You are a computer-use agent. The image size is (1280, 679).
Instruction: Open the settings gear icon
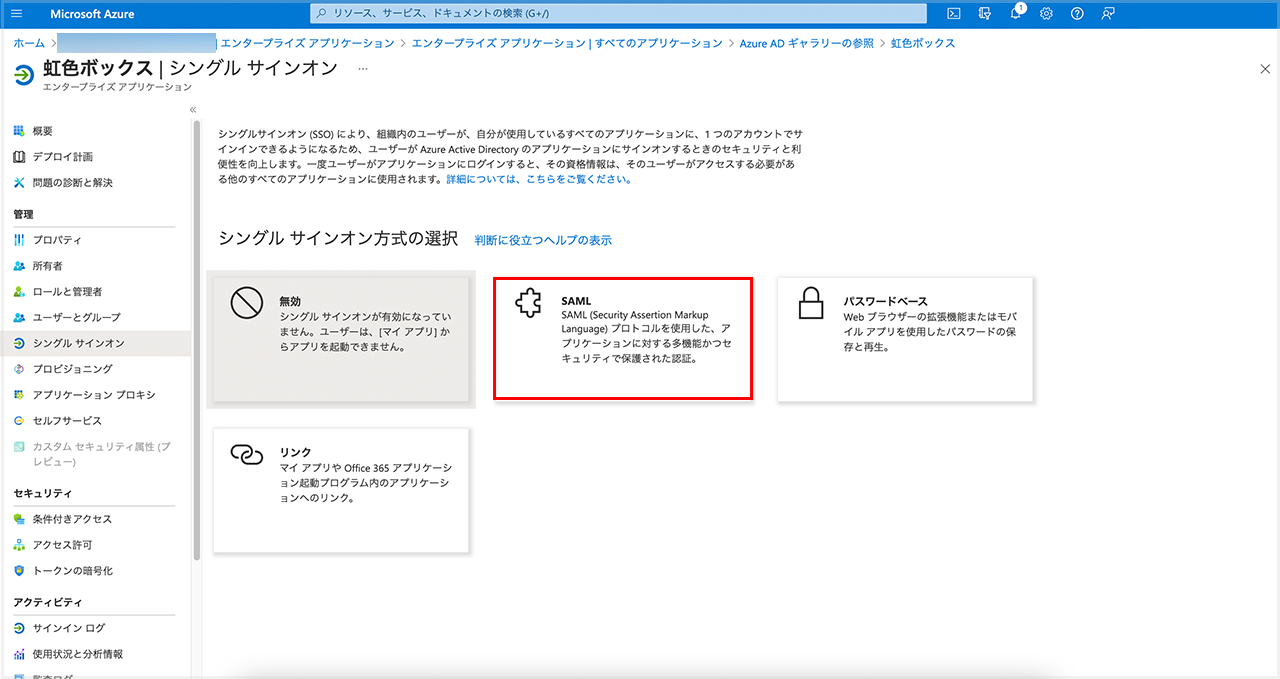click(x=1047, y=14)
